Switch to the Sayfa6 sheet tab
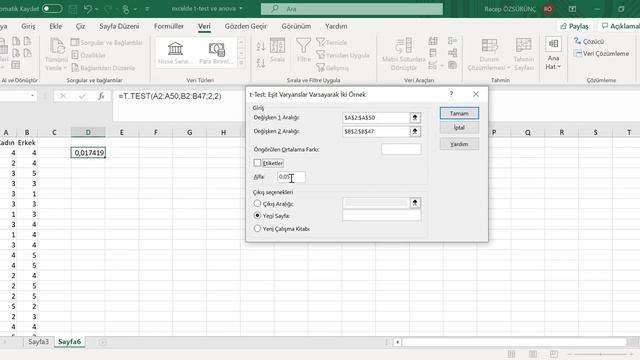 [x=69, y=342]
